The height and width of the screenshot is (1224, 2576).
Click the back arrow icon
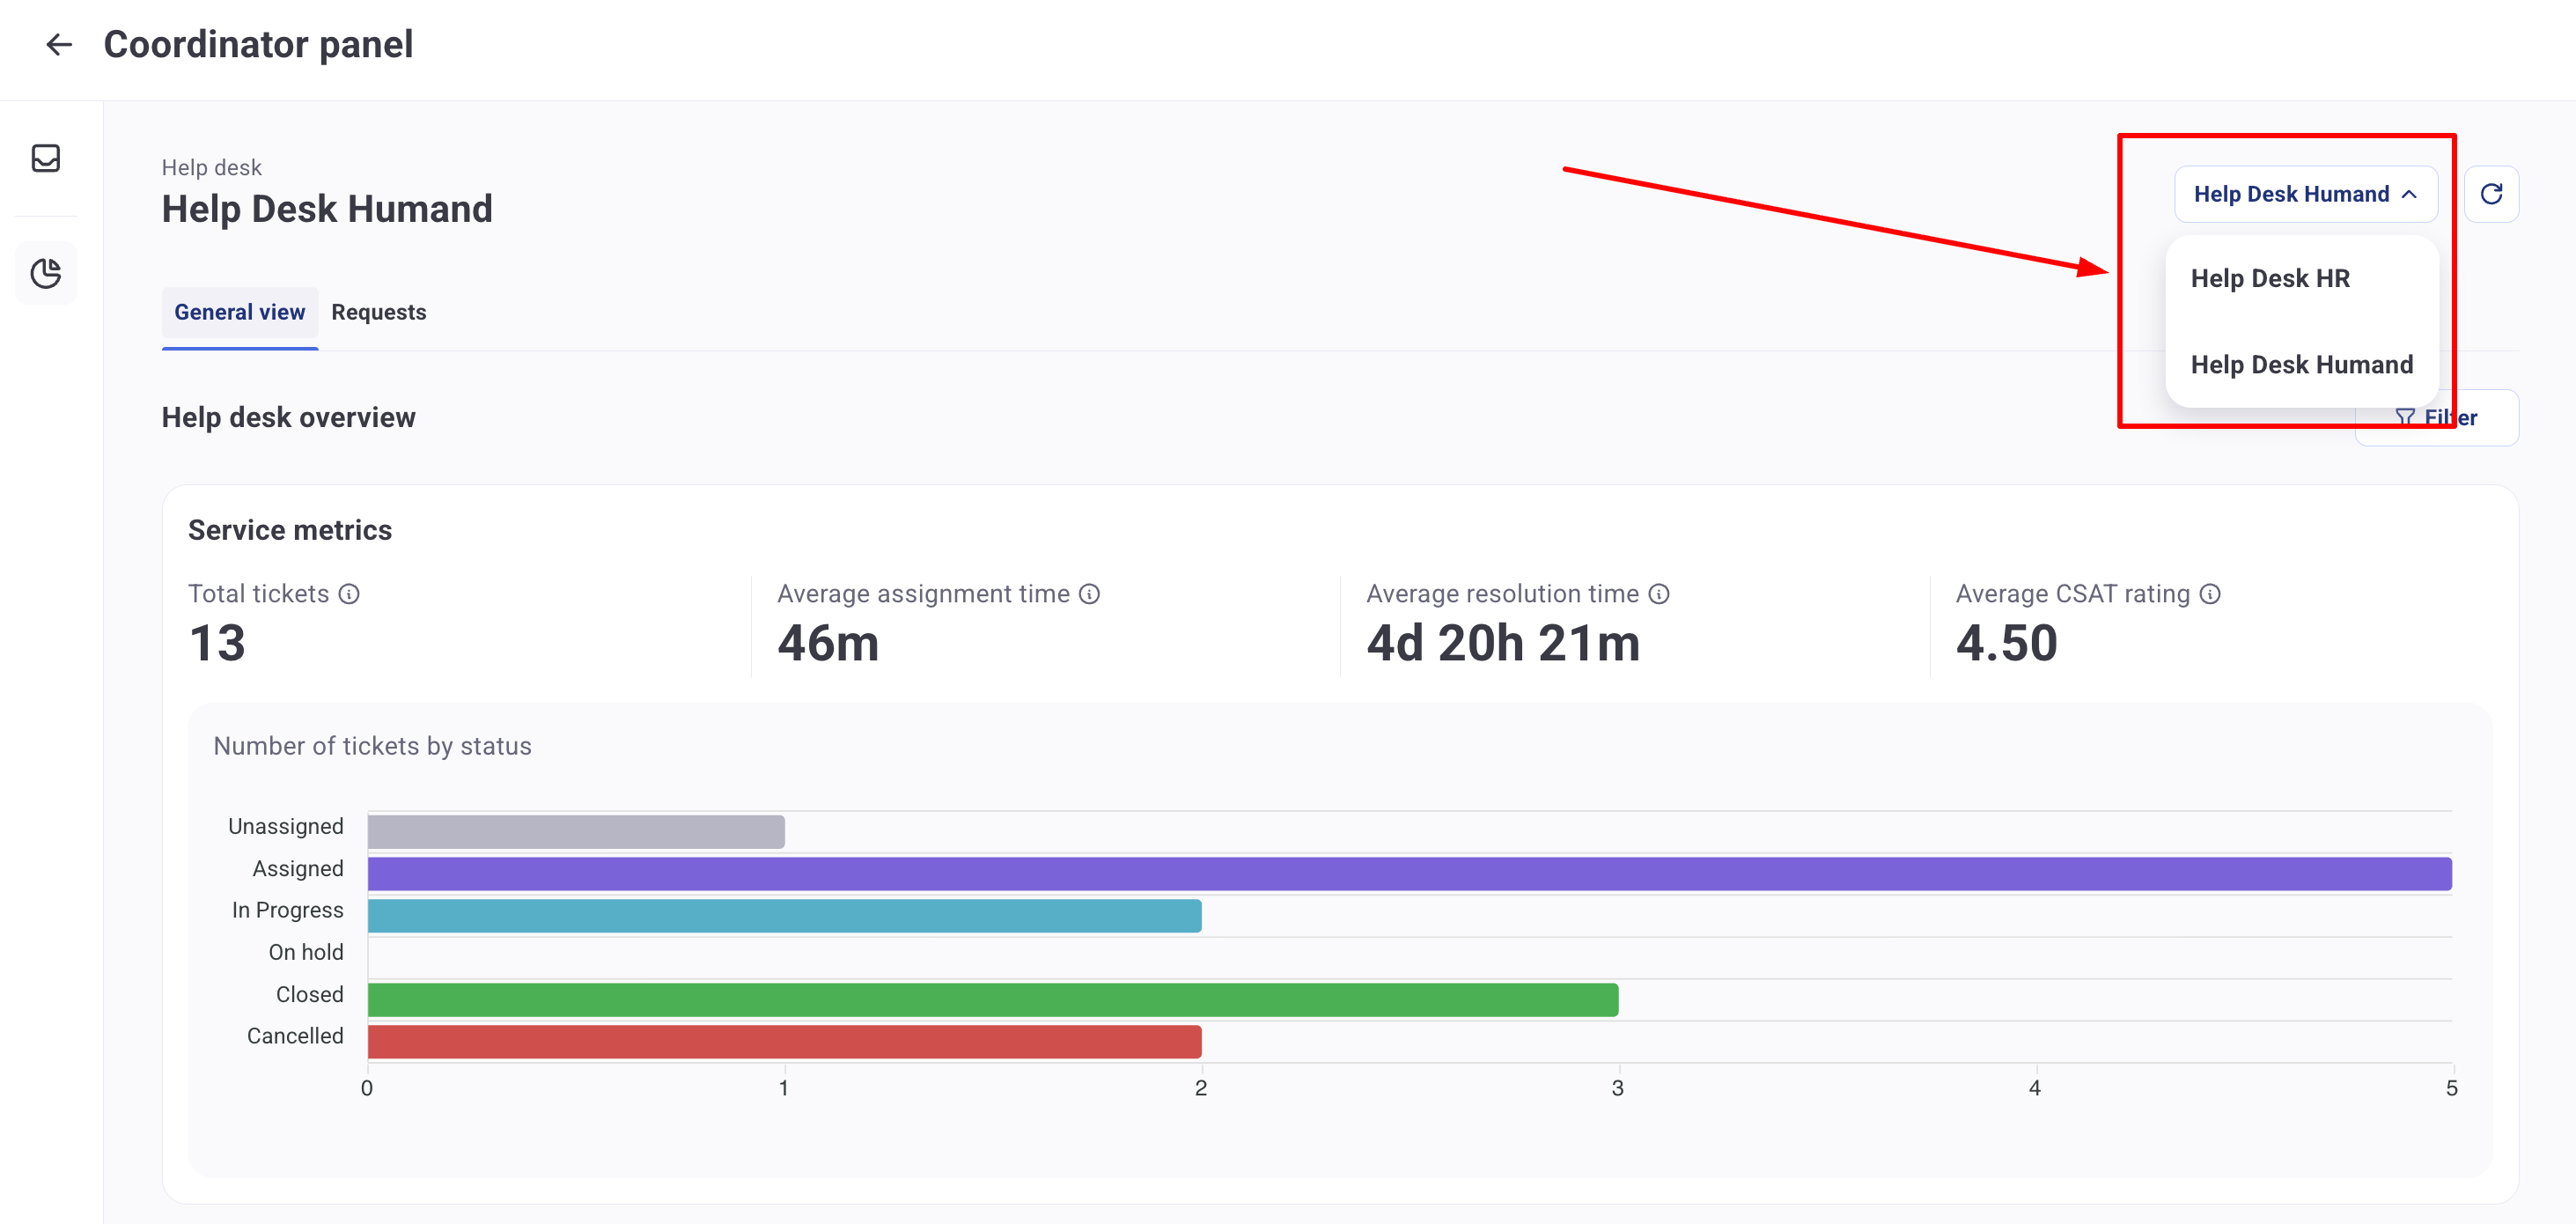pos(59,44)
